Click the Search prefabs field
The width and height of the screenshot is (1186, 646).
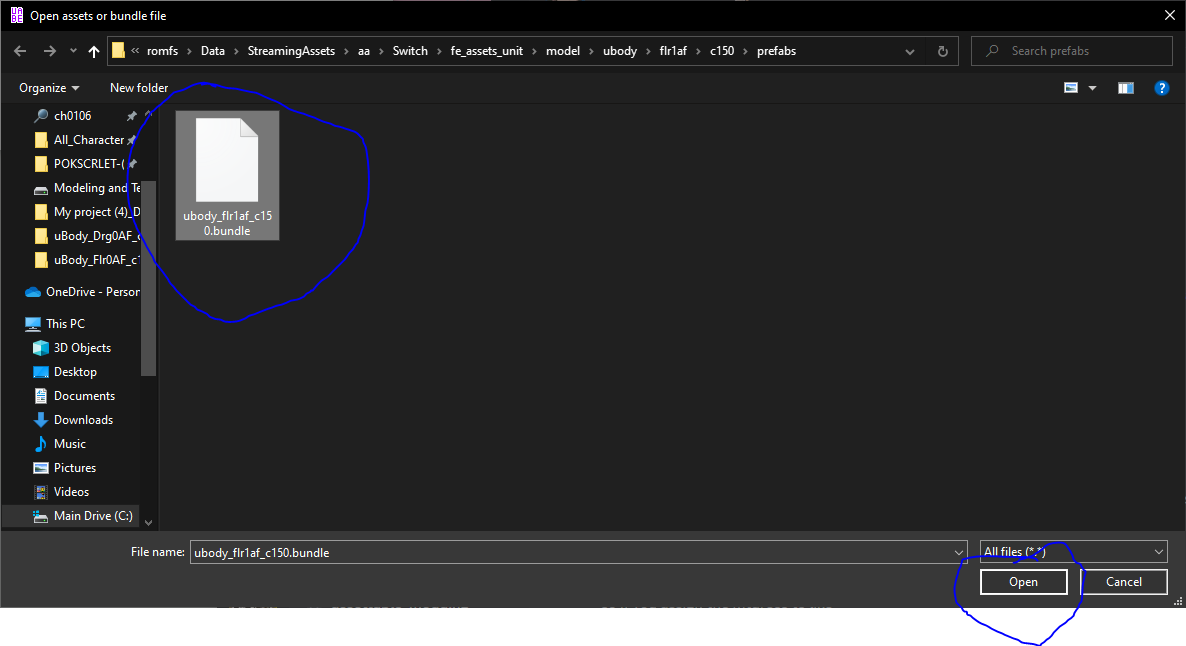(x=1072, y=51)
